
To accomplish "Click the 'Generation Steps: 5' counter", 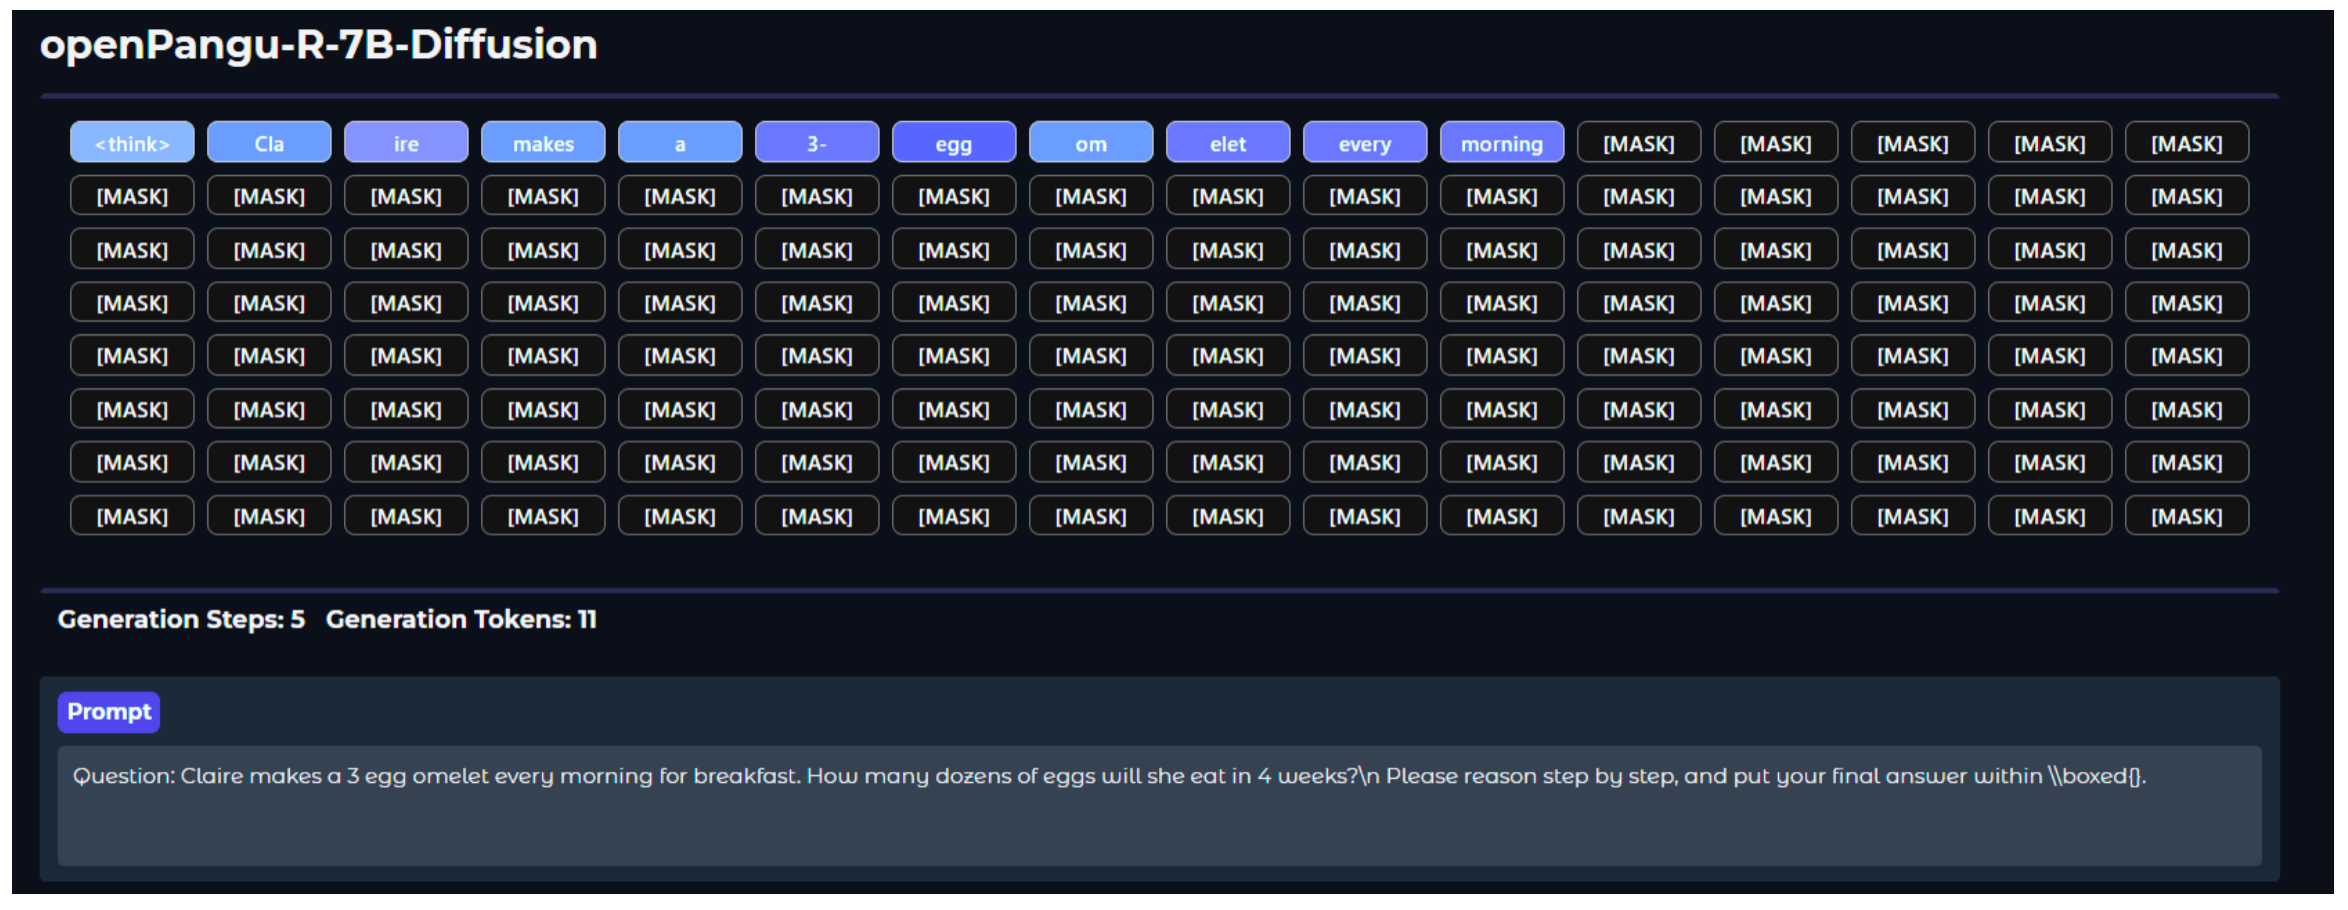I will [181, 620].
